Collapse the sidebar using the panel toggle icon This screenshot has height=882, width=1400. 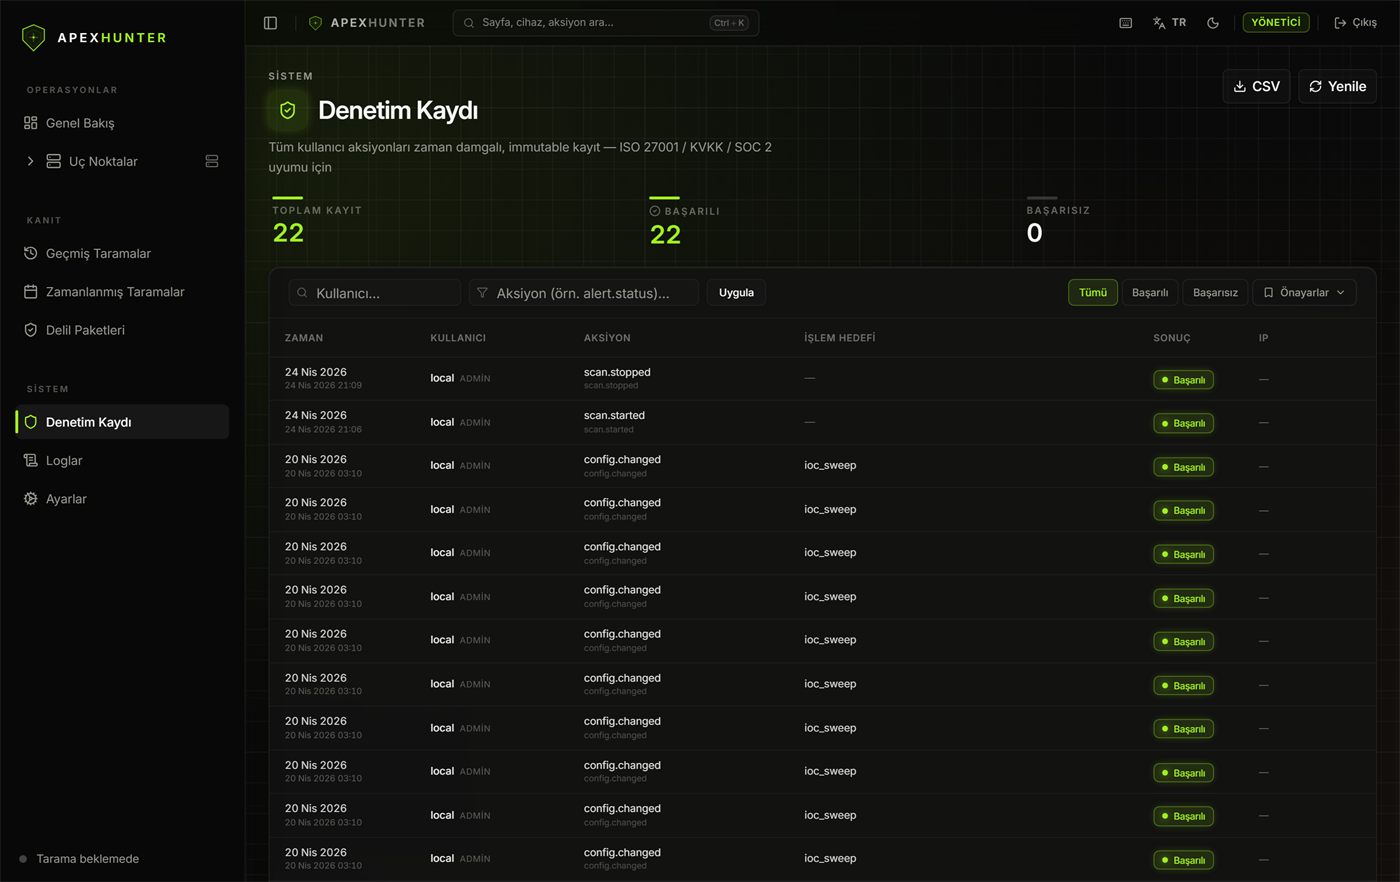tap(270, 23)
